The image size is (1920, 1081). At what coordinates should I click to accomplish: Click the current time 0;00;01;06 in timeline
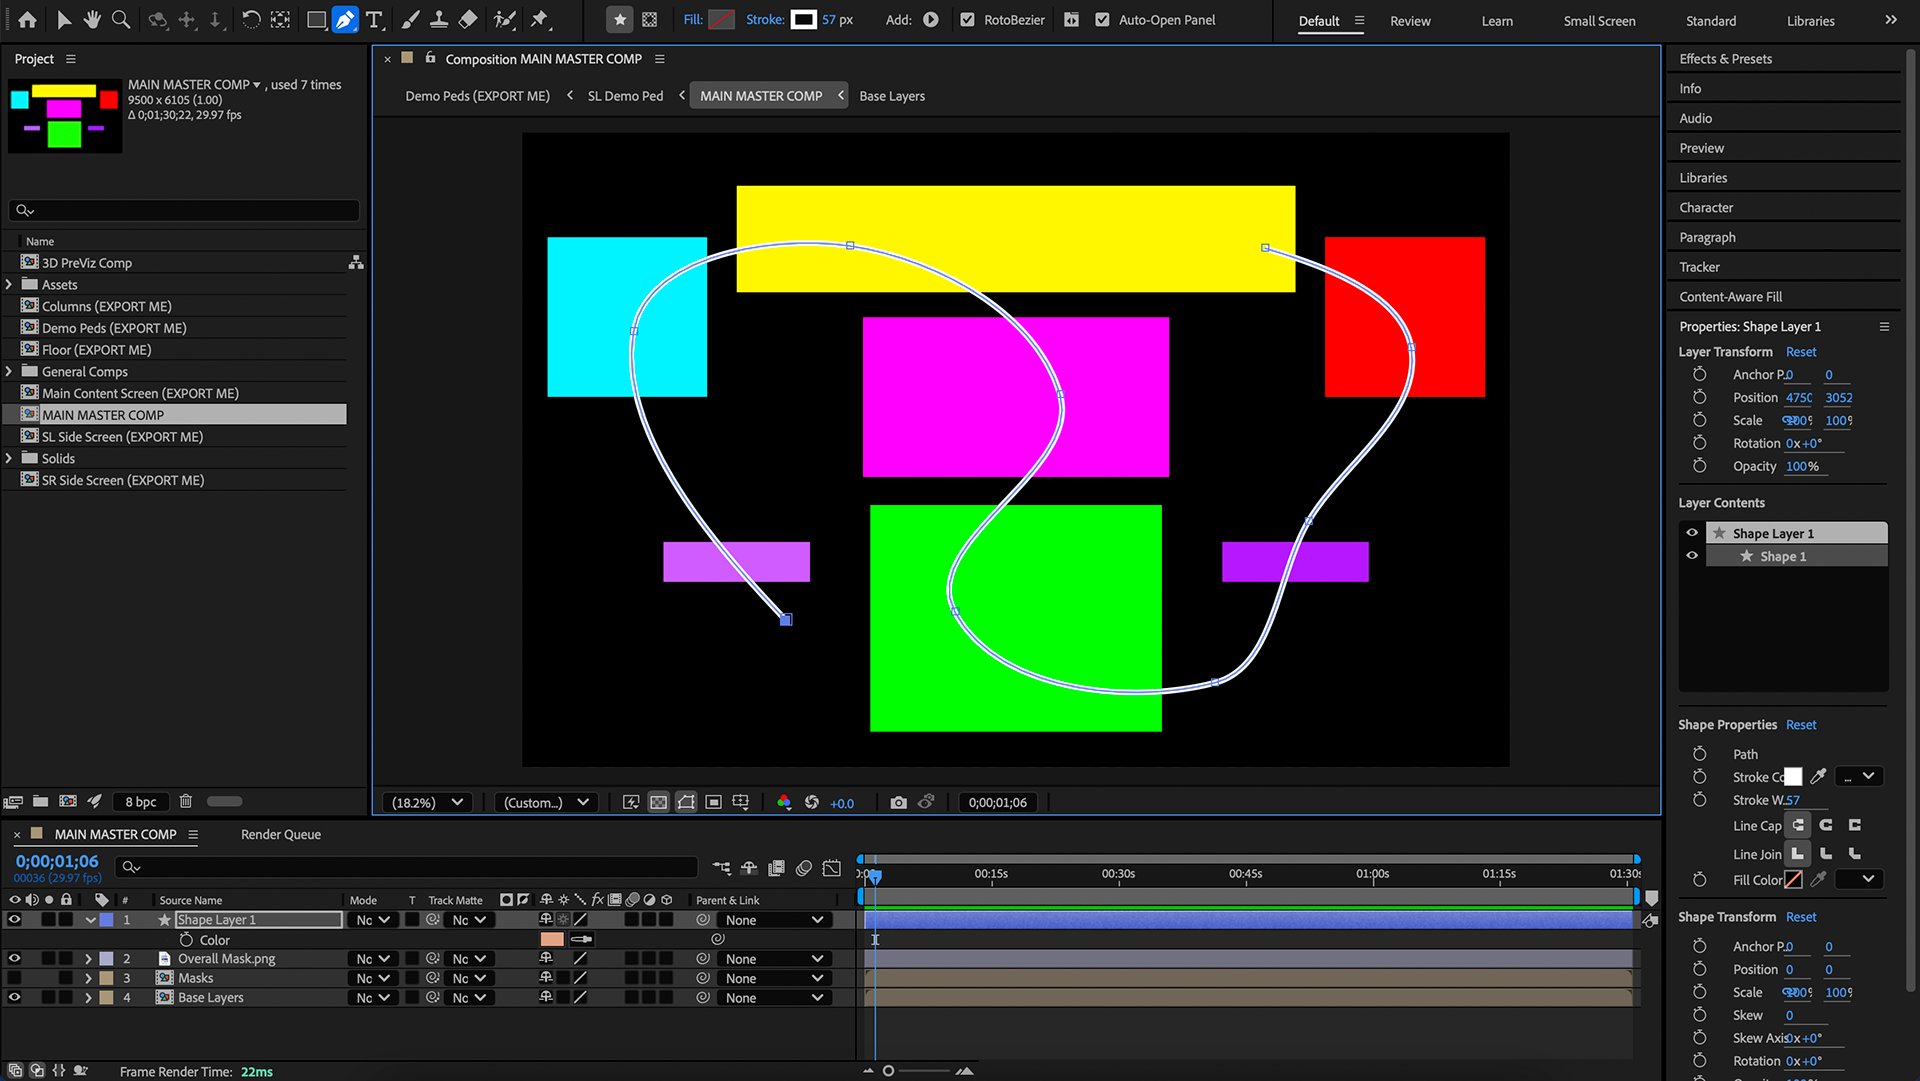pos(57,861)
